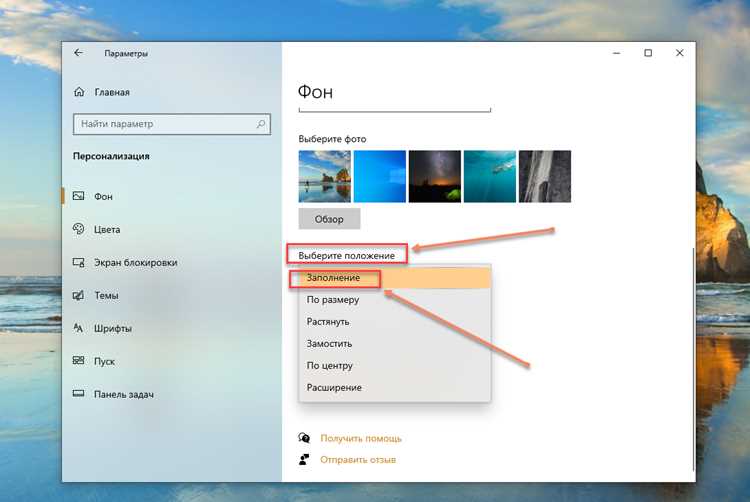The width and height of the screenshot is (750, 502).
Task: Click the search magnifier icon
Action: coord(261,124)
